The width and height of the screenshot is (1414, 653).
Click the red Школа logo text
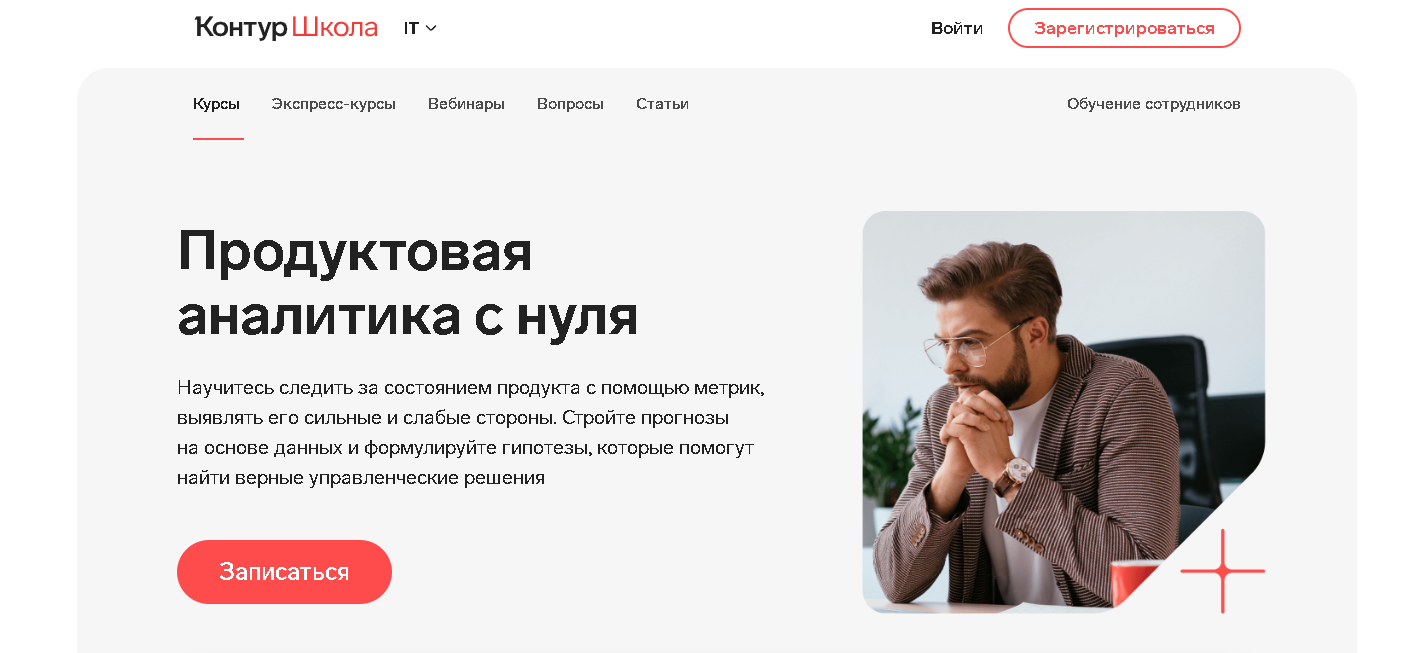335,28
